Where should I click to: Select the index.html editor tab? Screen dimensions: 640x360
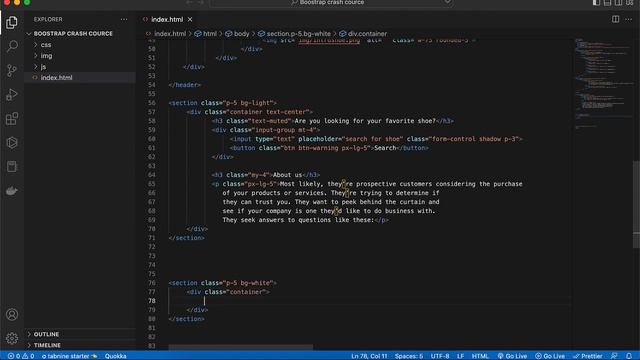(x=167, y=19)
